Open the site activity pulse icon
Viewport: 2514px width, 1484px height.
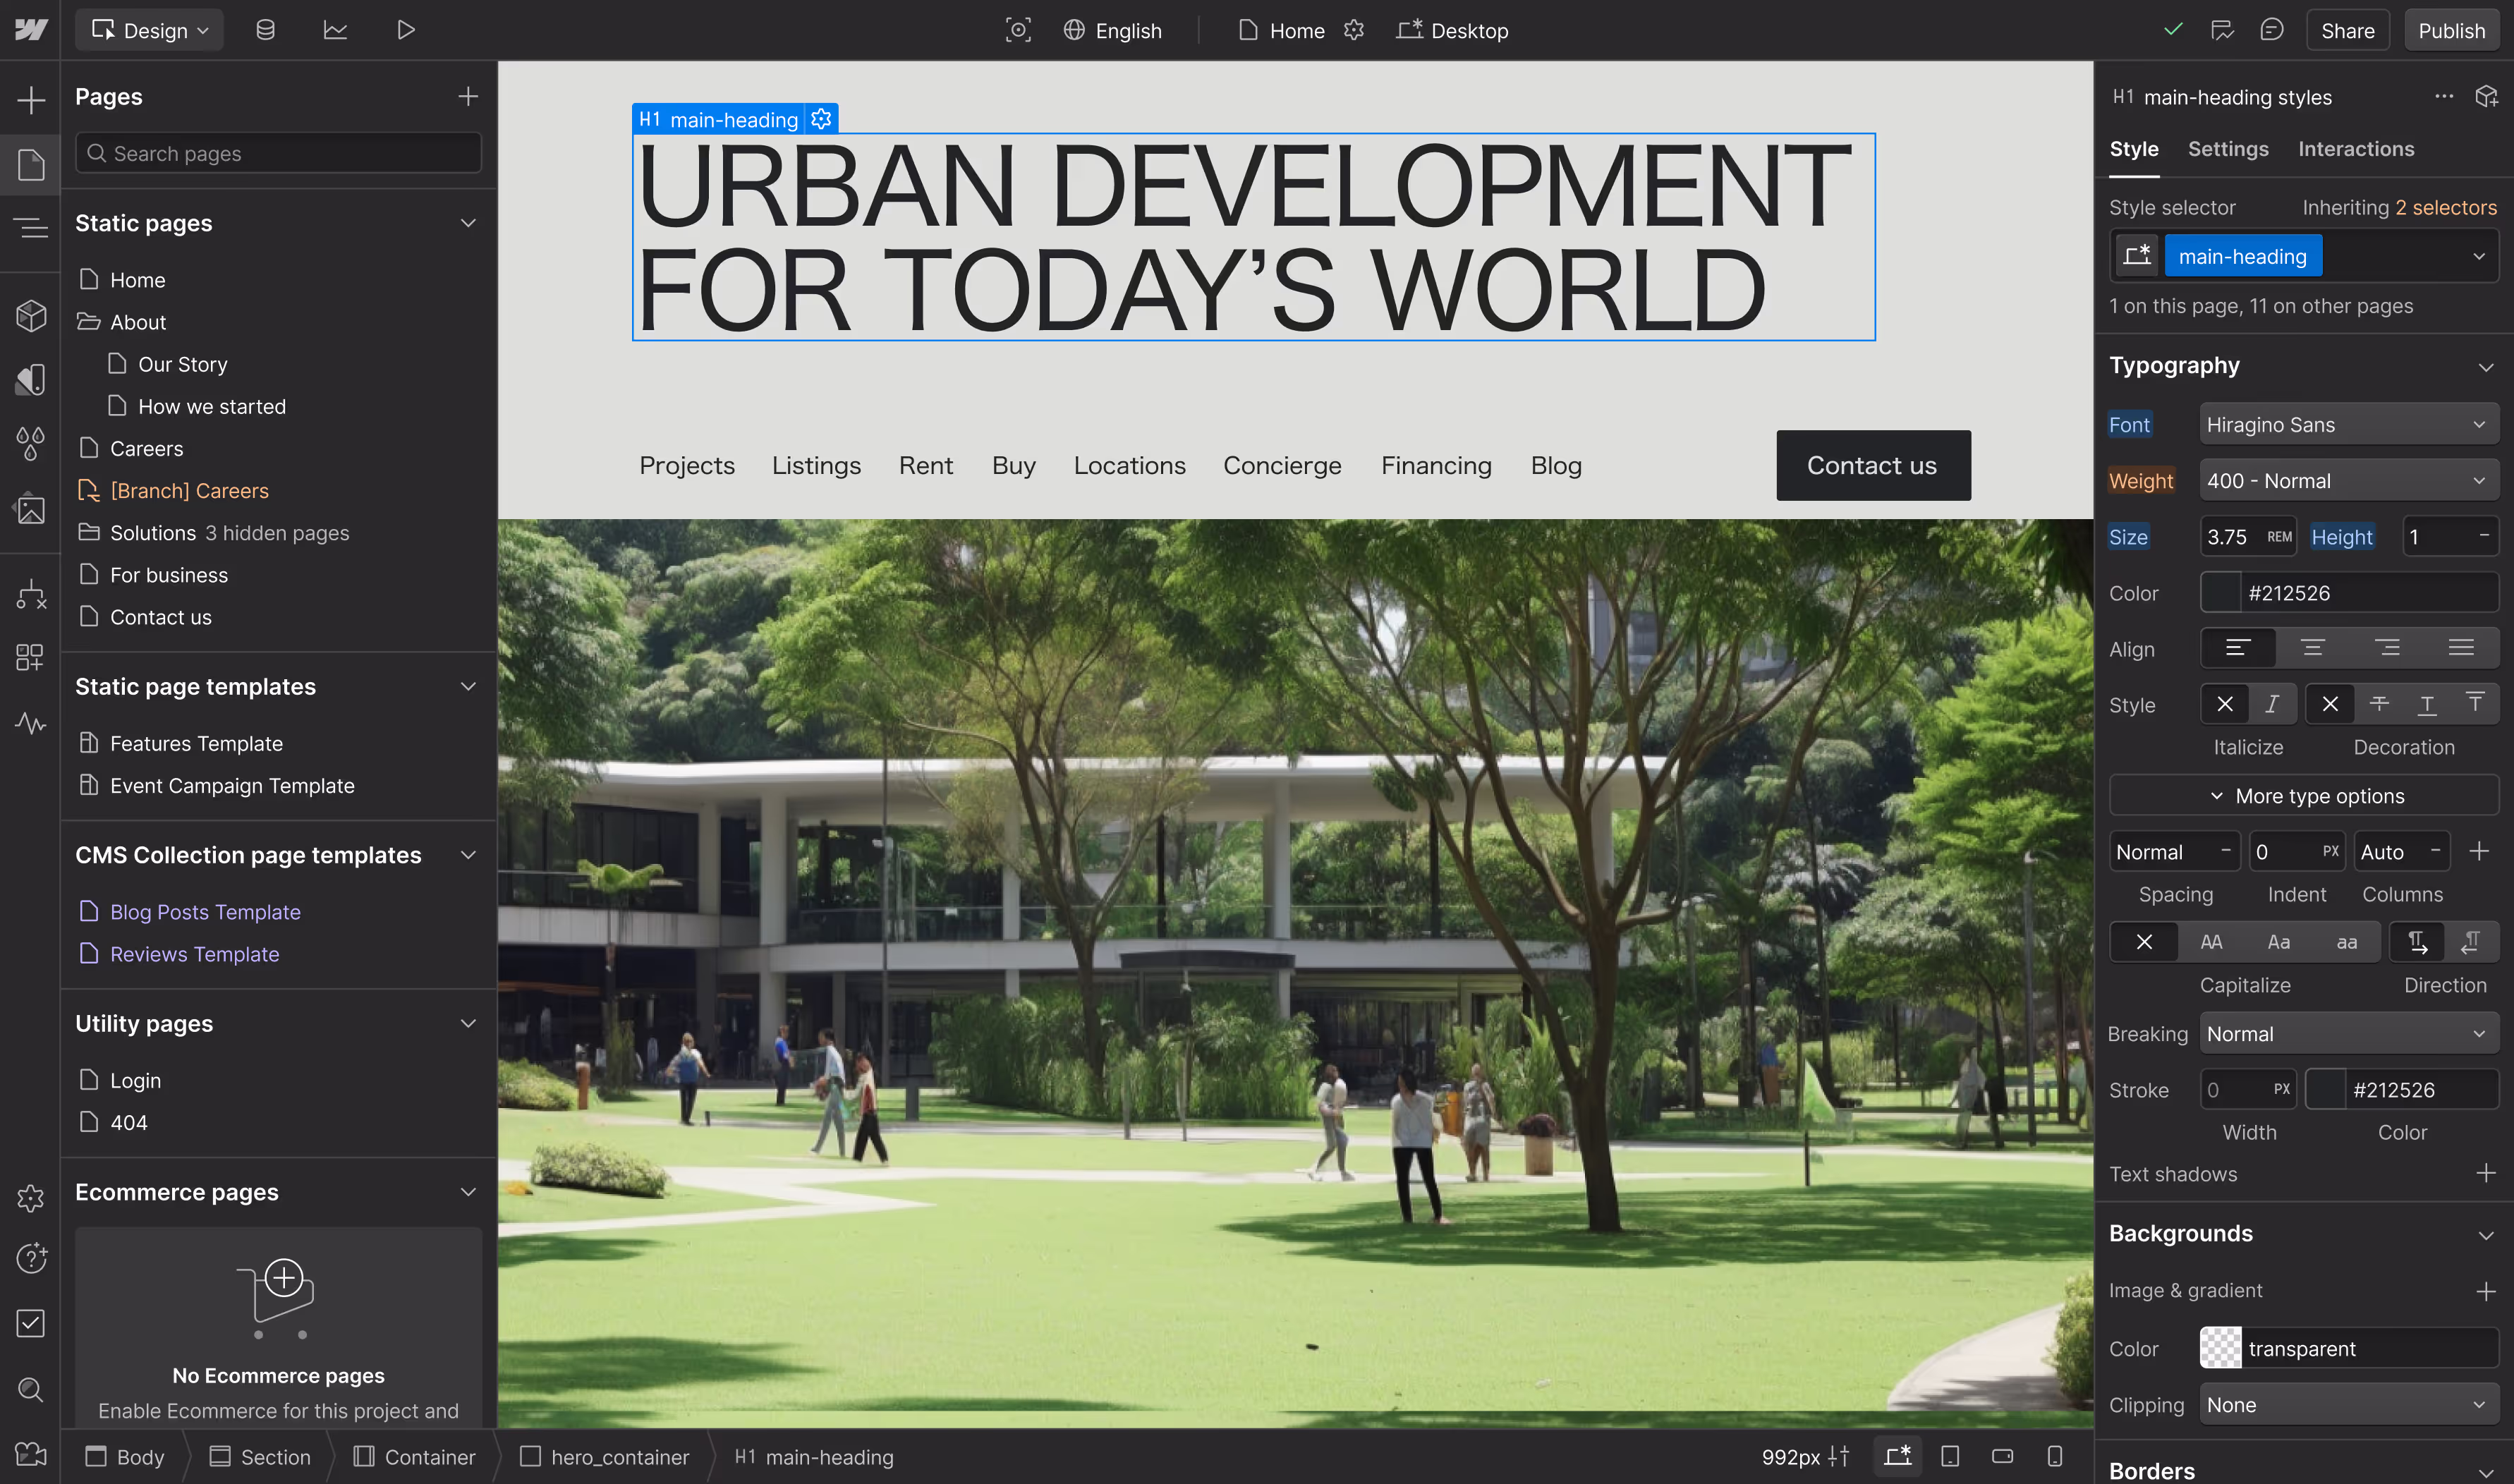click(31, 723)
